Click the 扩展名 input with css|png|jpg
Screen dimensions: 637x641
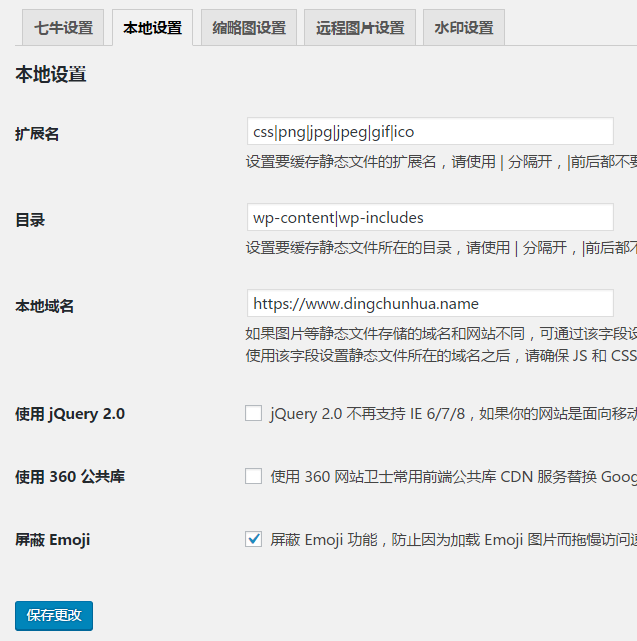point(430,131)
